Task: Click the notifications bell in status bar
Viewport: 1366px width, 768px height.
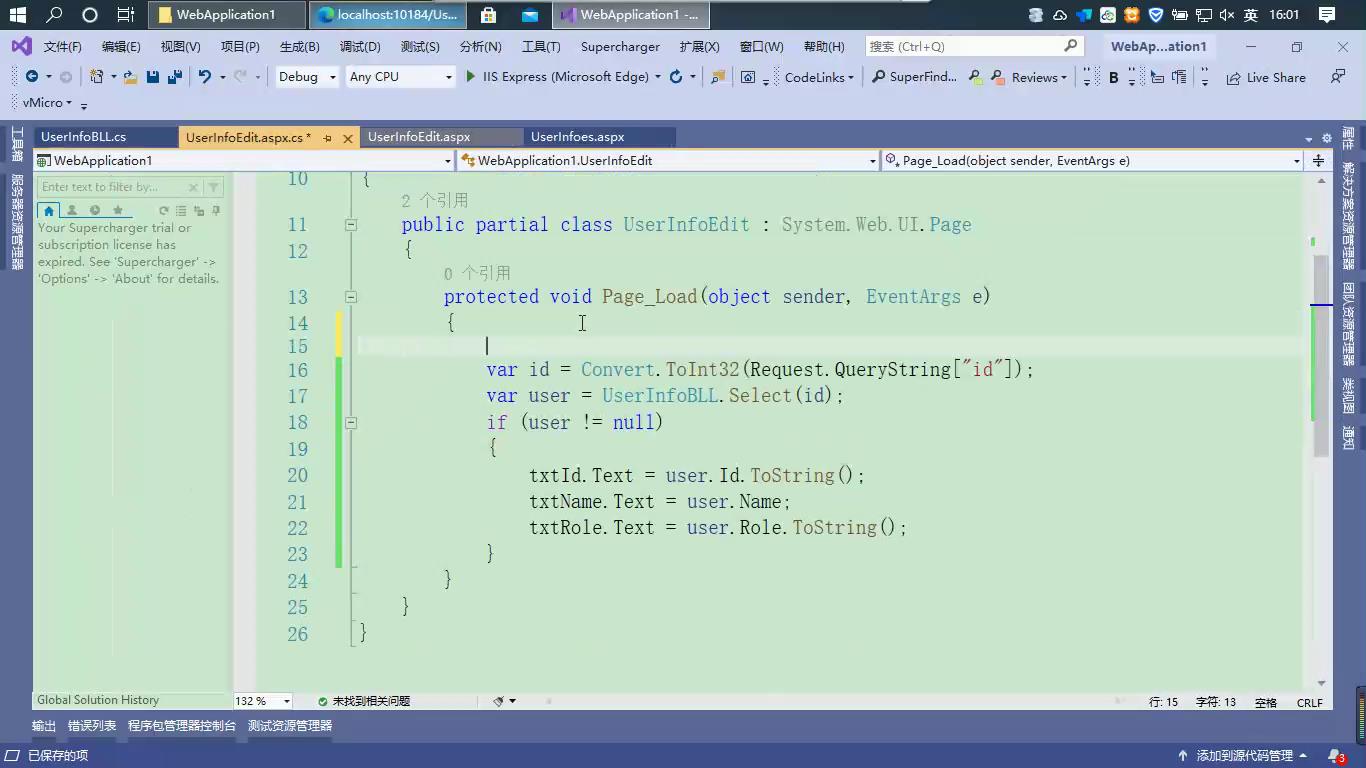Action: (1335, 756)
